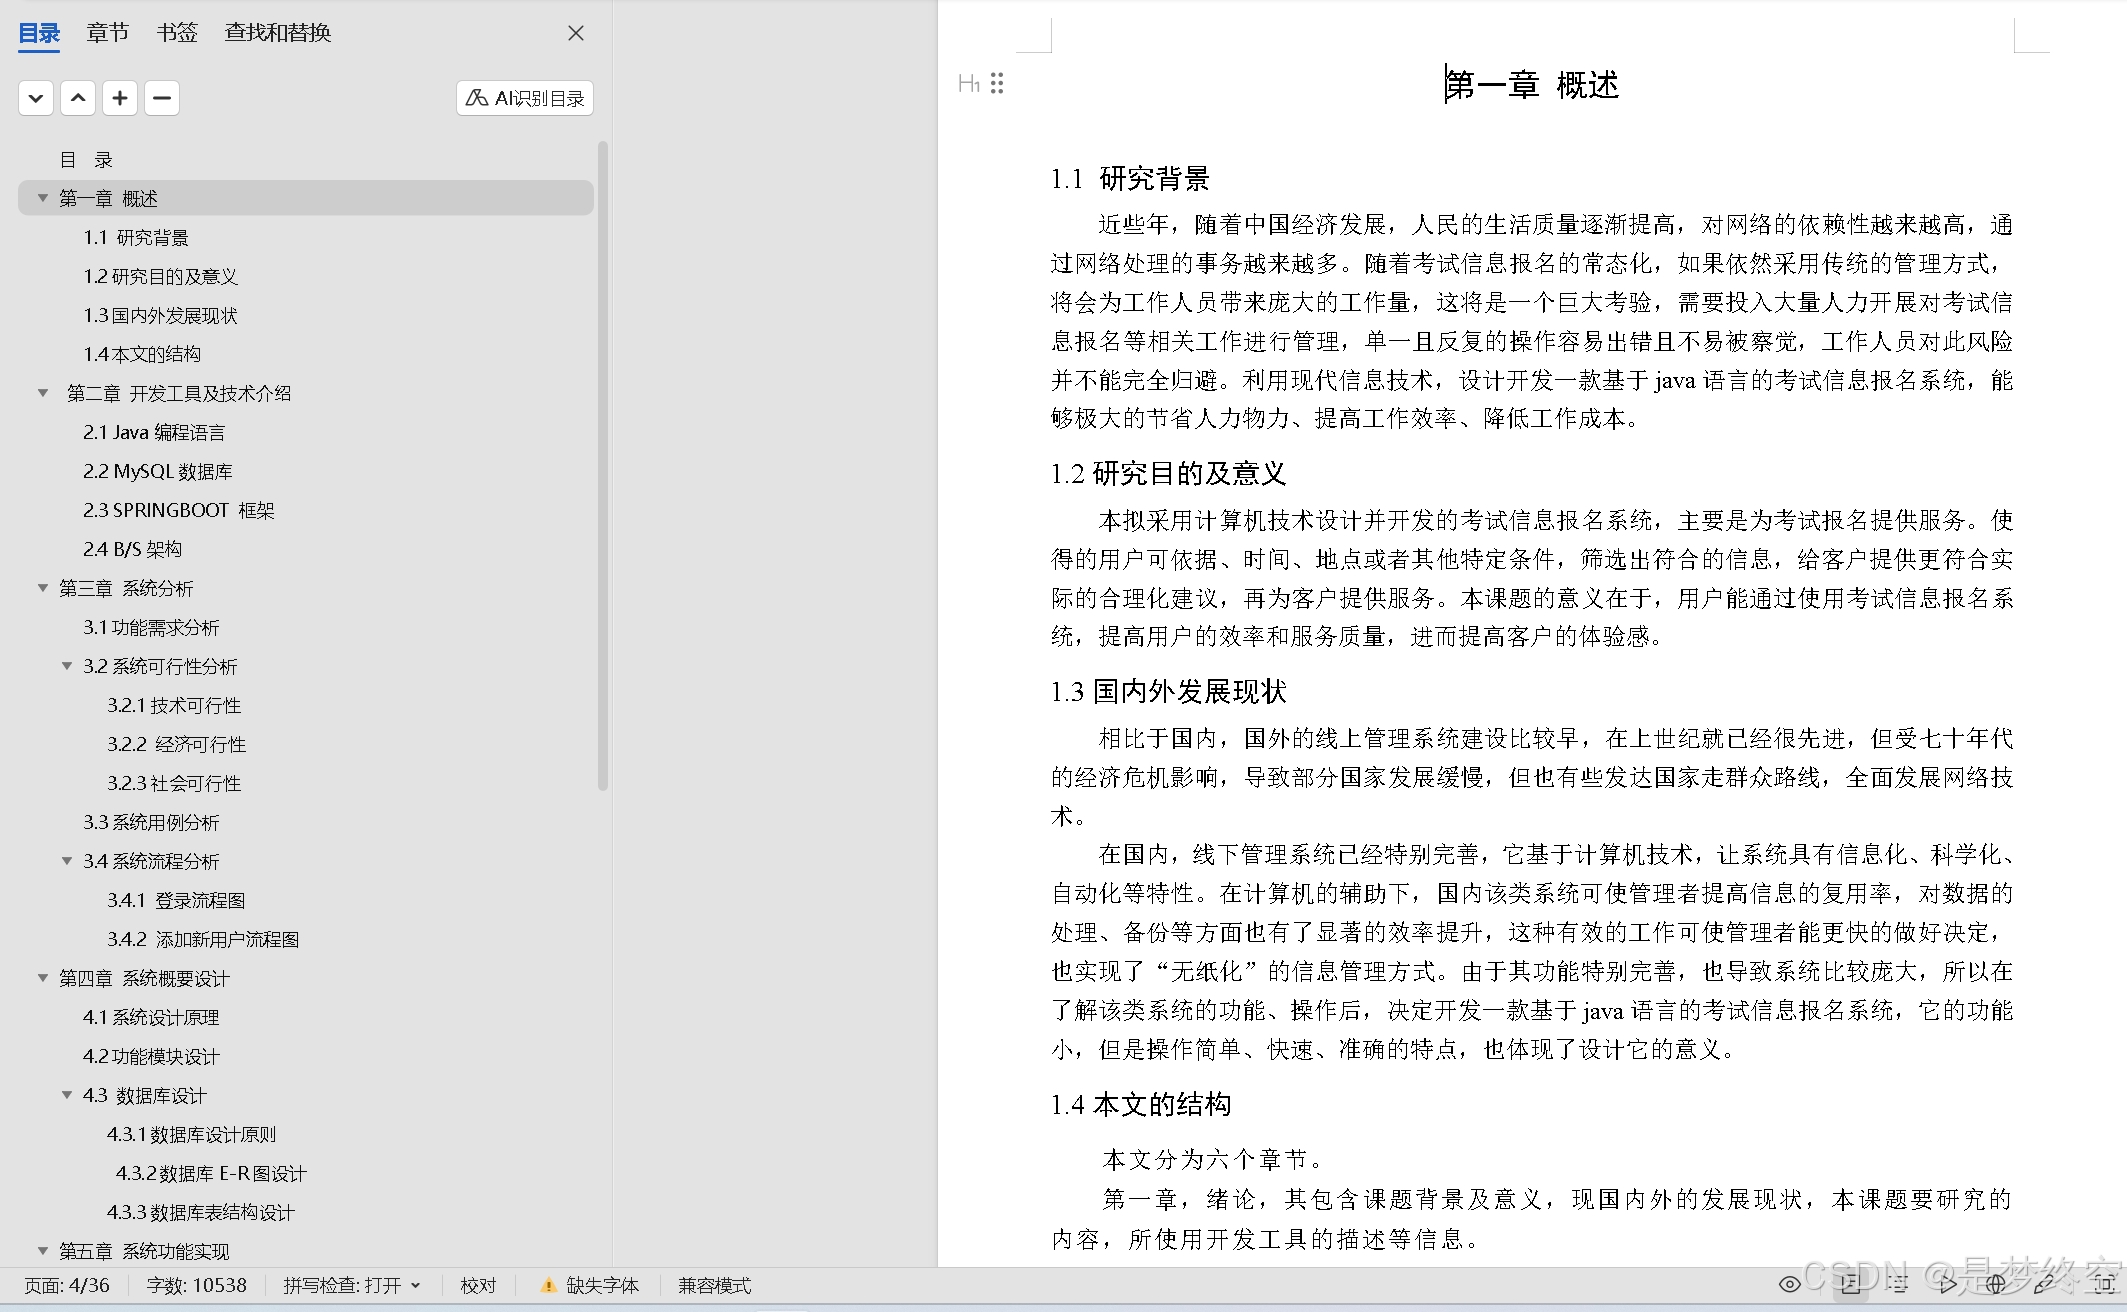Viewport: 2127px width, 1312px height.
Task: Open the 查找和替换 tab
Action: point(277,33)
